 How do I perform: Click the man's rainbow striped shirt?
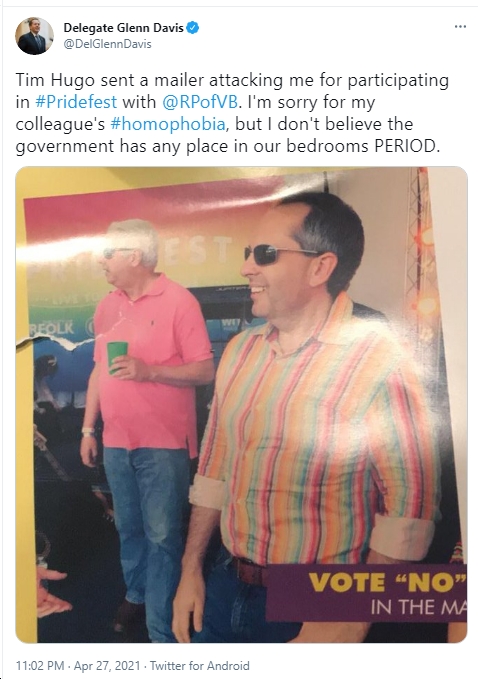coord(320,433)
